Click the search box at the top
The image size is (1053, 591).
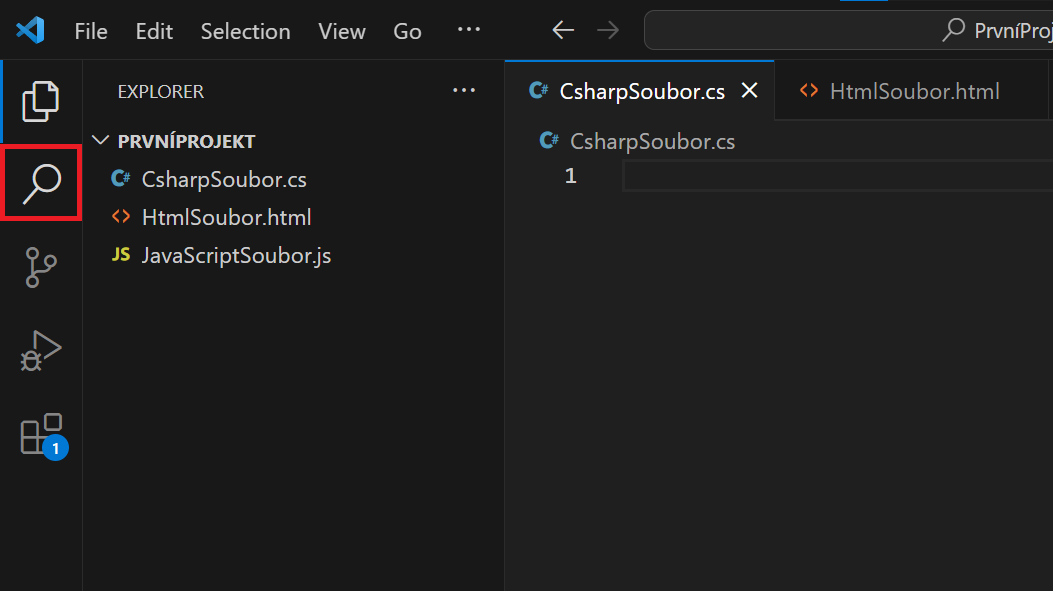tap(848, 30)
